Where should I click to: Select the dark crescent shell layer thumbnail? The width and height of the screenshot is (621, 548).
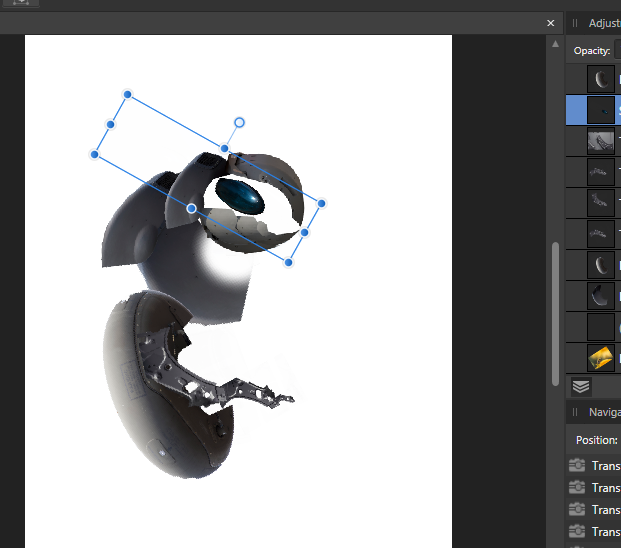point(601,296)
